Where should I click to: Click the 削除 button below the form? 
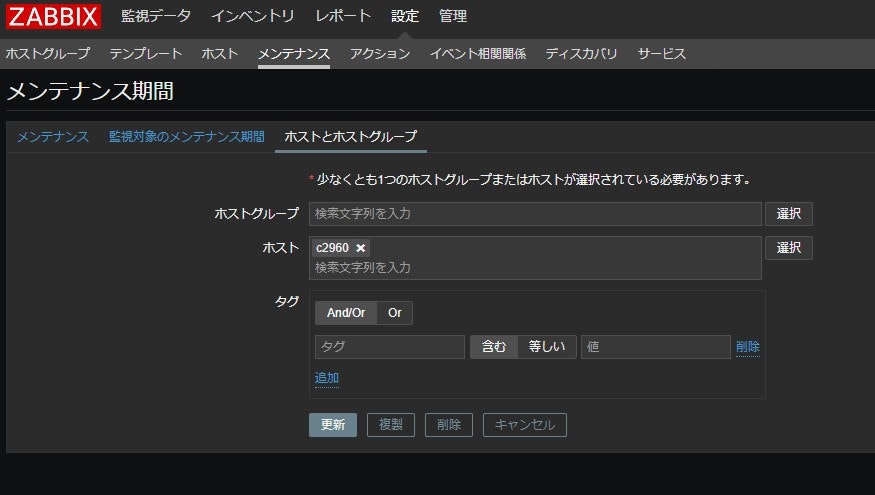click(449, 425)
